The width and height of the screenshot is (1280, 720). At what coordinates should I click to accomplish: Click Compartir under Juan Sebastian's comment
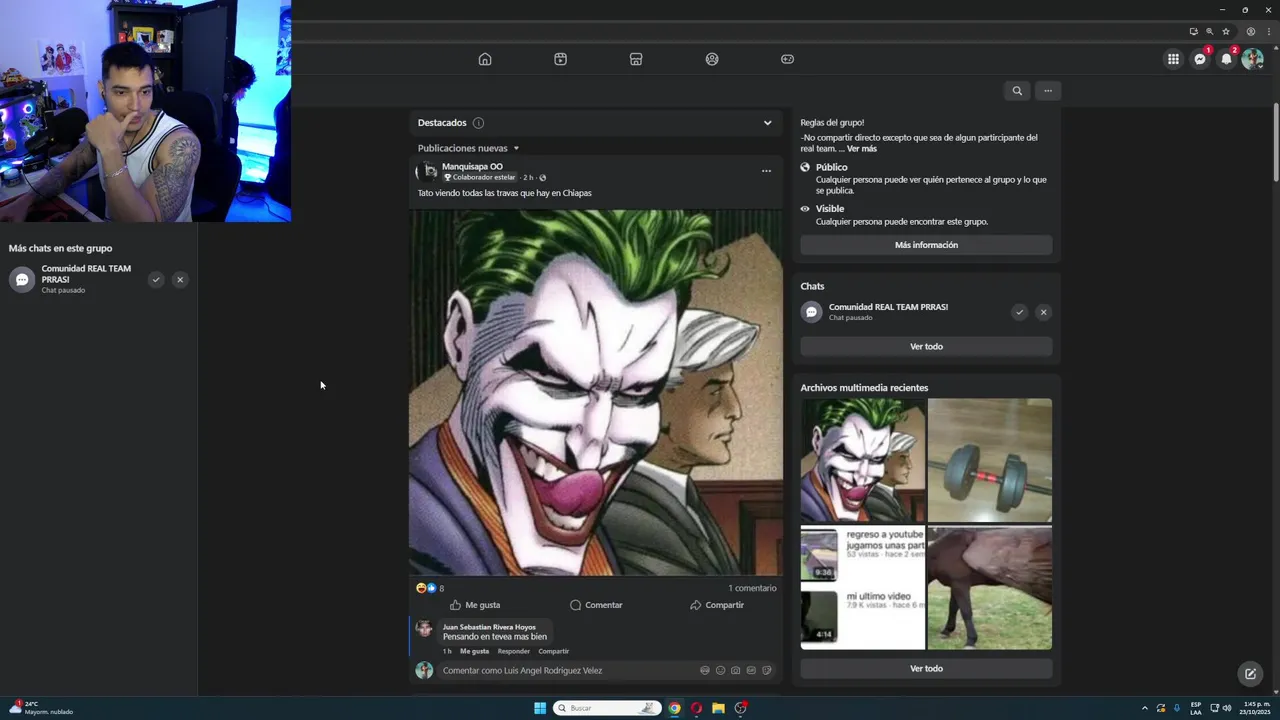tap(554, 651)
